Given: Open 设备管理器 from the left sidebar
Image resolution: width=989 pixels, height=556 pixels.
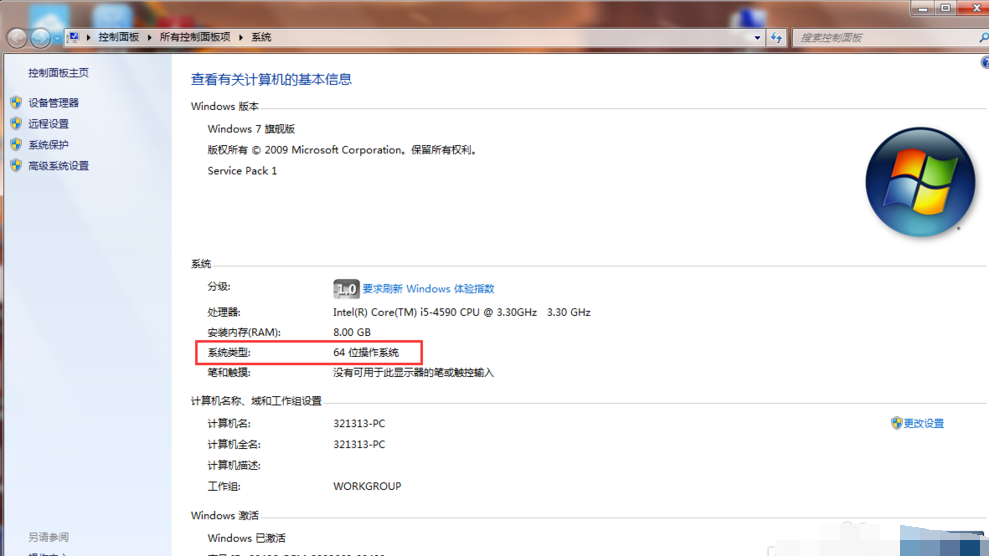Looking at the screenshot, I should [x=53, y=103].
